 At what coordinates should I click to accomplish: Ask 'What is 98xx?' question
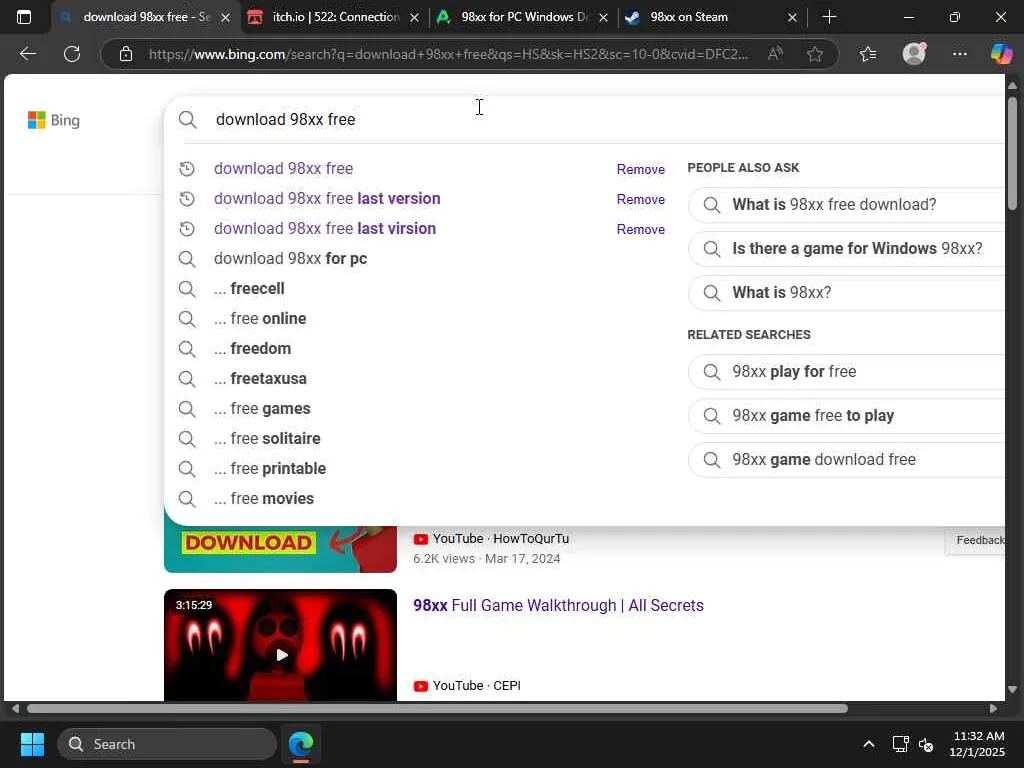click(846, 293)
